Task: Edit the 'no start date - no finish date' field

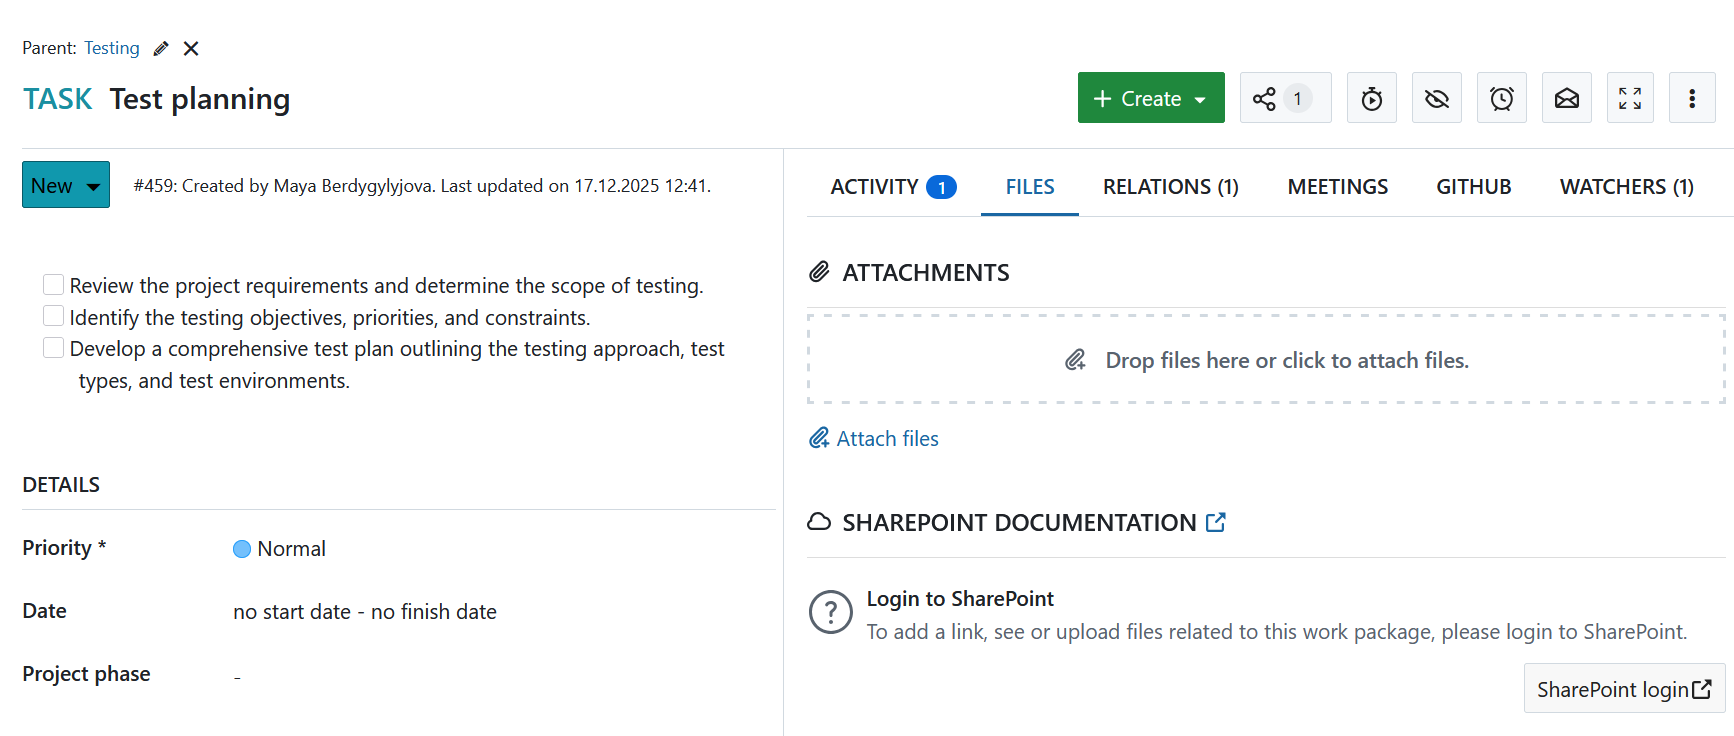Action: point(365,612)
